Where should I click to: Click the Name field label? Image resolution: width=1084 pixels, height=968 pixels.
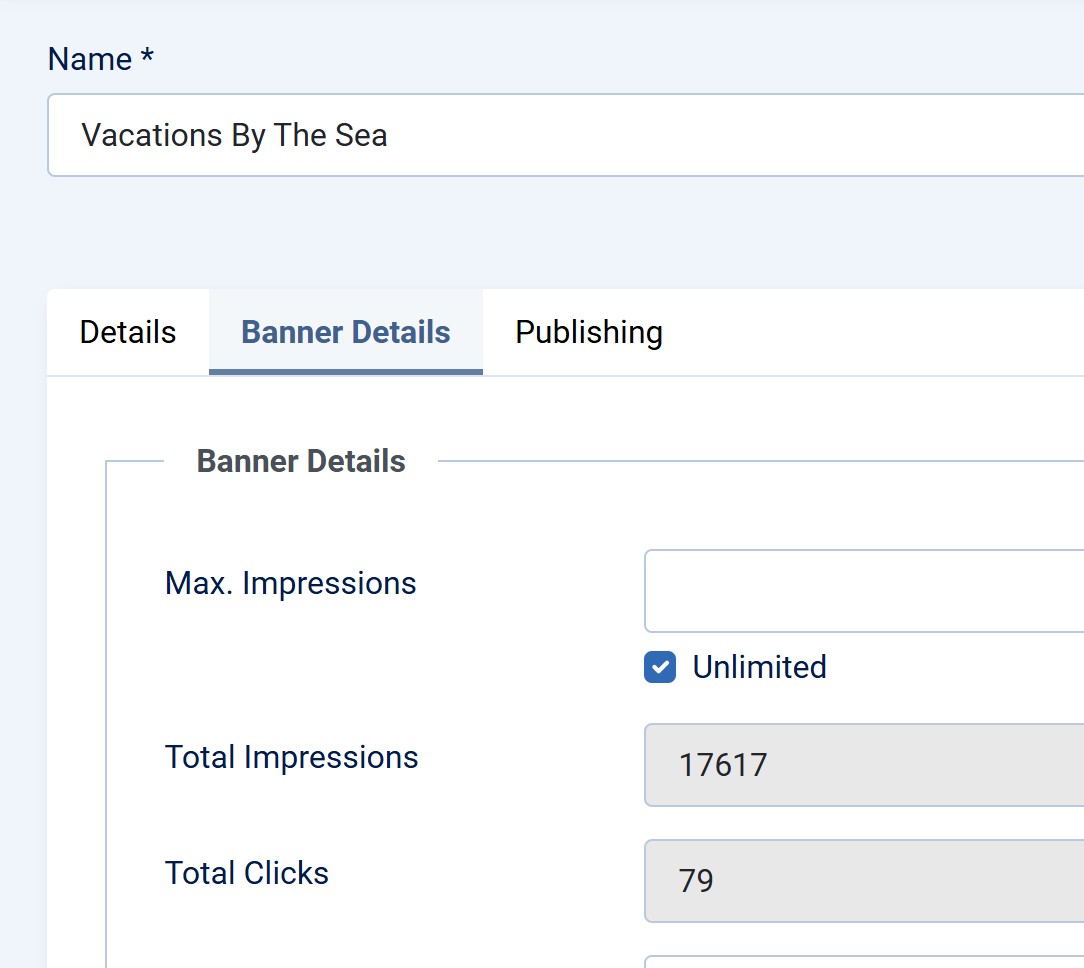pyautogui.click(x=90, y=59)
